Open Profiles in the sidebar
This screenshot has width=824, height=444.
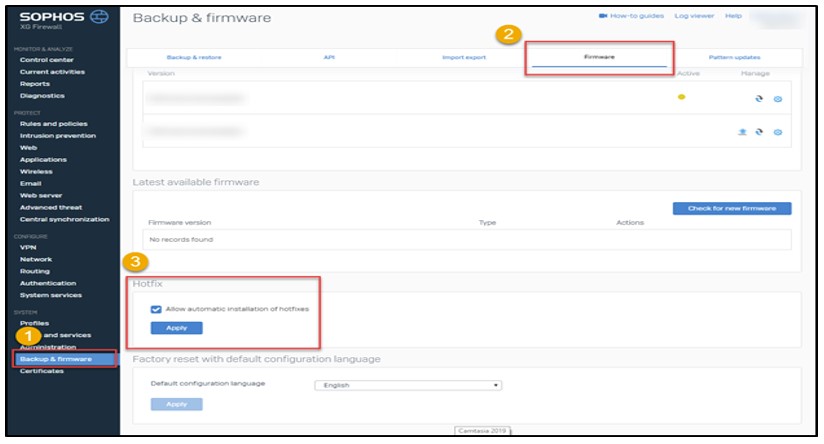[x=34, y=323]
